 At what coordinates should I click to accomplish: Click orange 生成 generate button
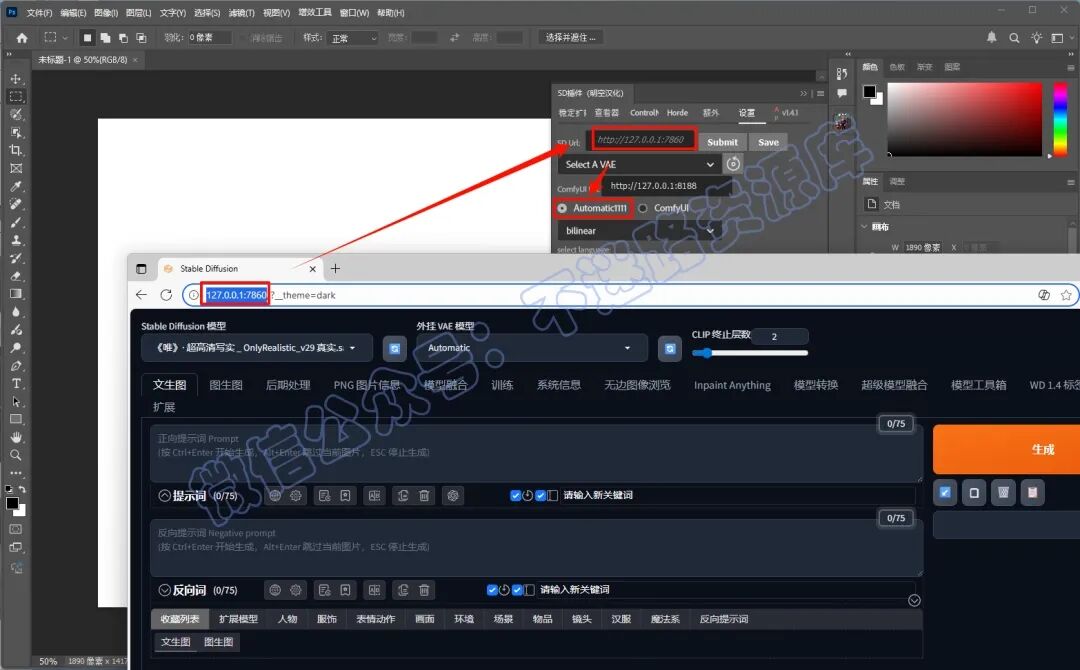pyautogui.click(x=1006, y=449)
